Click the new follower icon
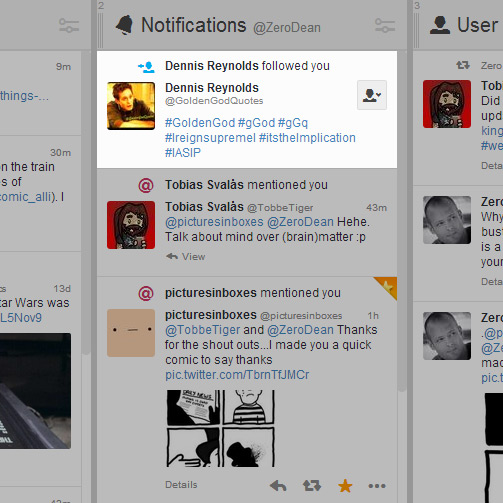The height and width of the screenshot is (503, 503). (x=146, y=67)
